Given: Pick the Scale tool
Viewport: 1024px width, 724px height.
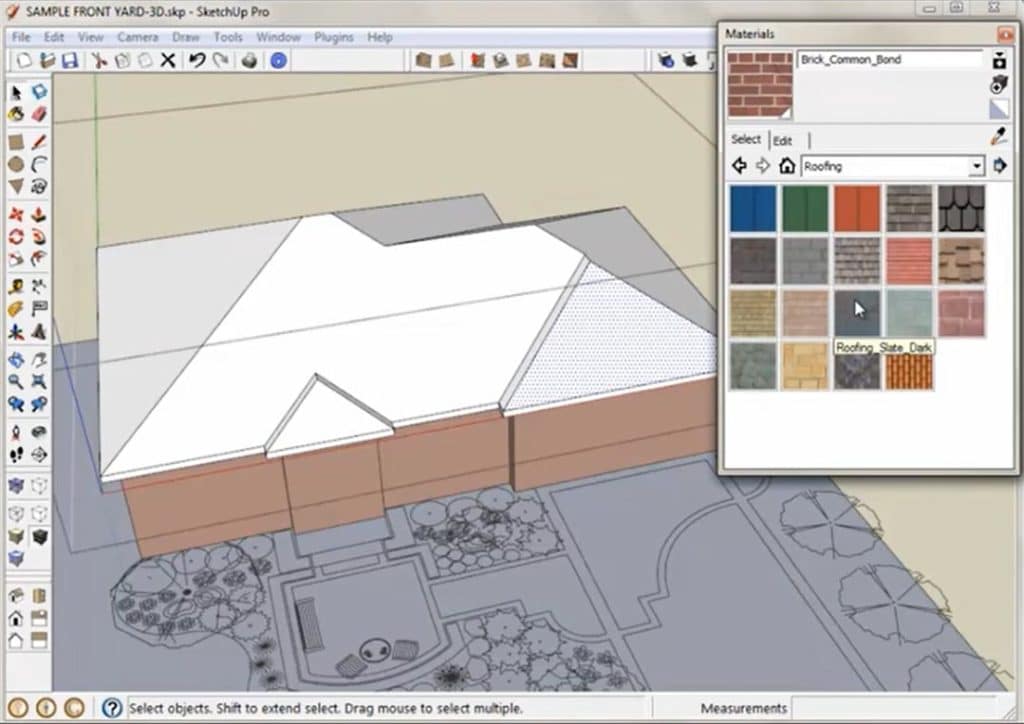Looking at the screenshot, I should [16, 259].
